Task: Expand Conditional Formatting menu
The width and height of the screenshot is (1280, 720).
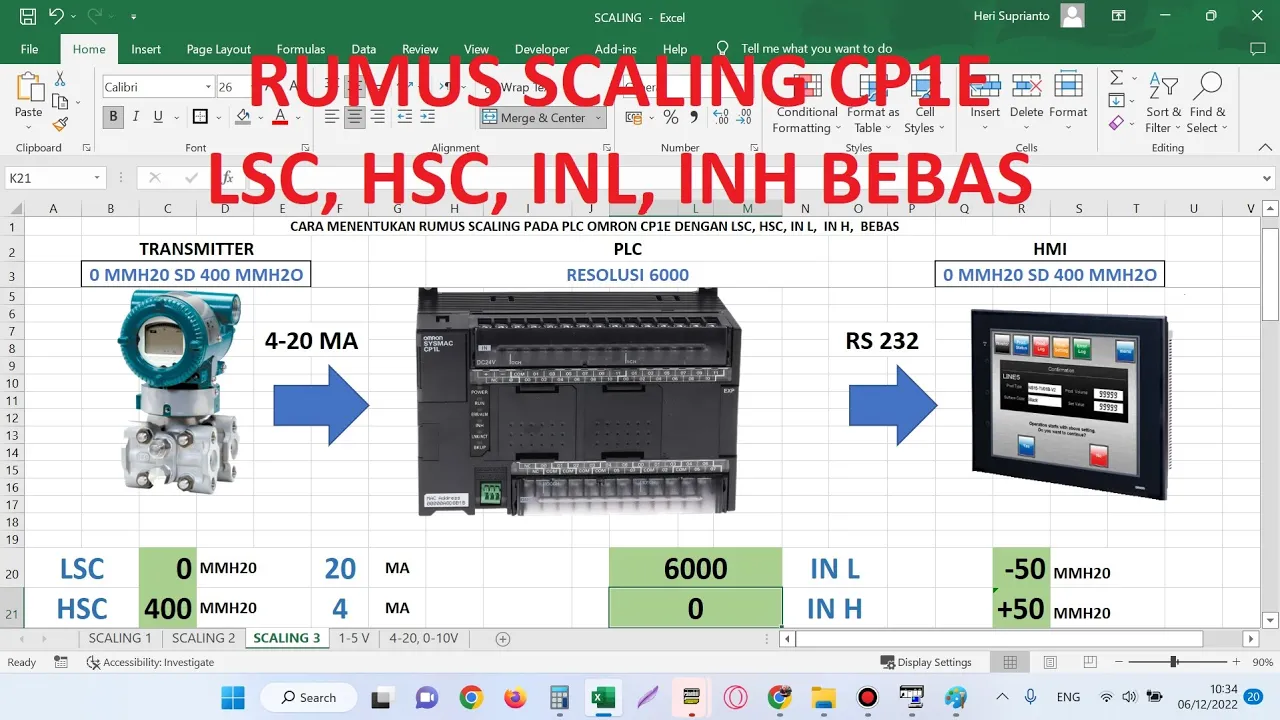Action: [x=807, y=102]
